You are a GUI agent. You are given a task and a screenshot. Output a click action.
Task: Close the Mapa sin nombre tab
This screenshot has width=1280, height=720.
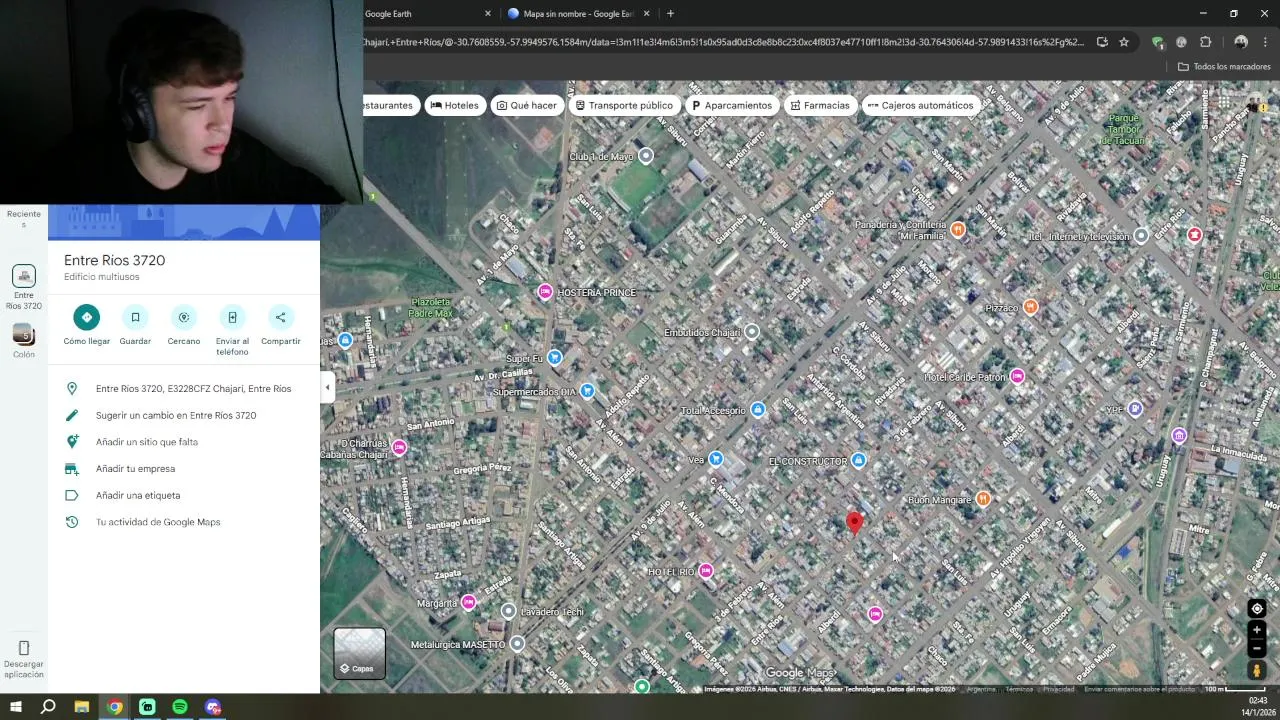[x=646, y=14]
